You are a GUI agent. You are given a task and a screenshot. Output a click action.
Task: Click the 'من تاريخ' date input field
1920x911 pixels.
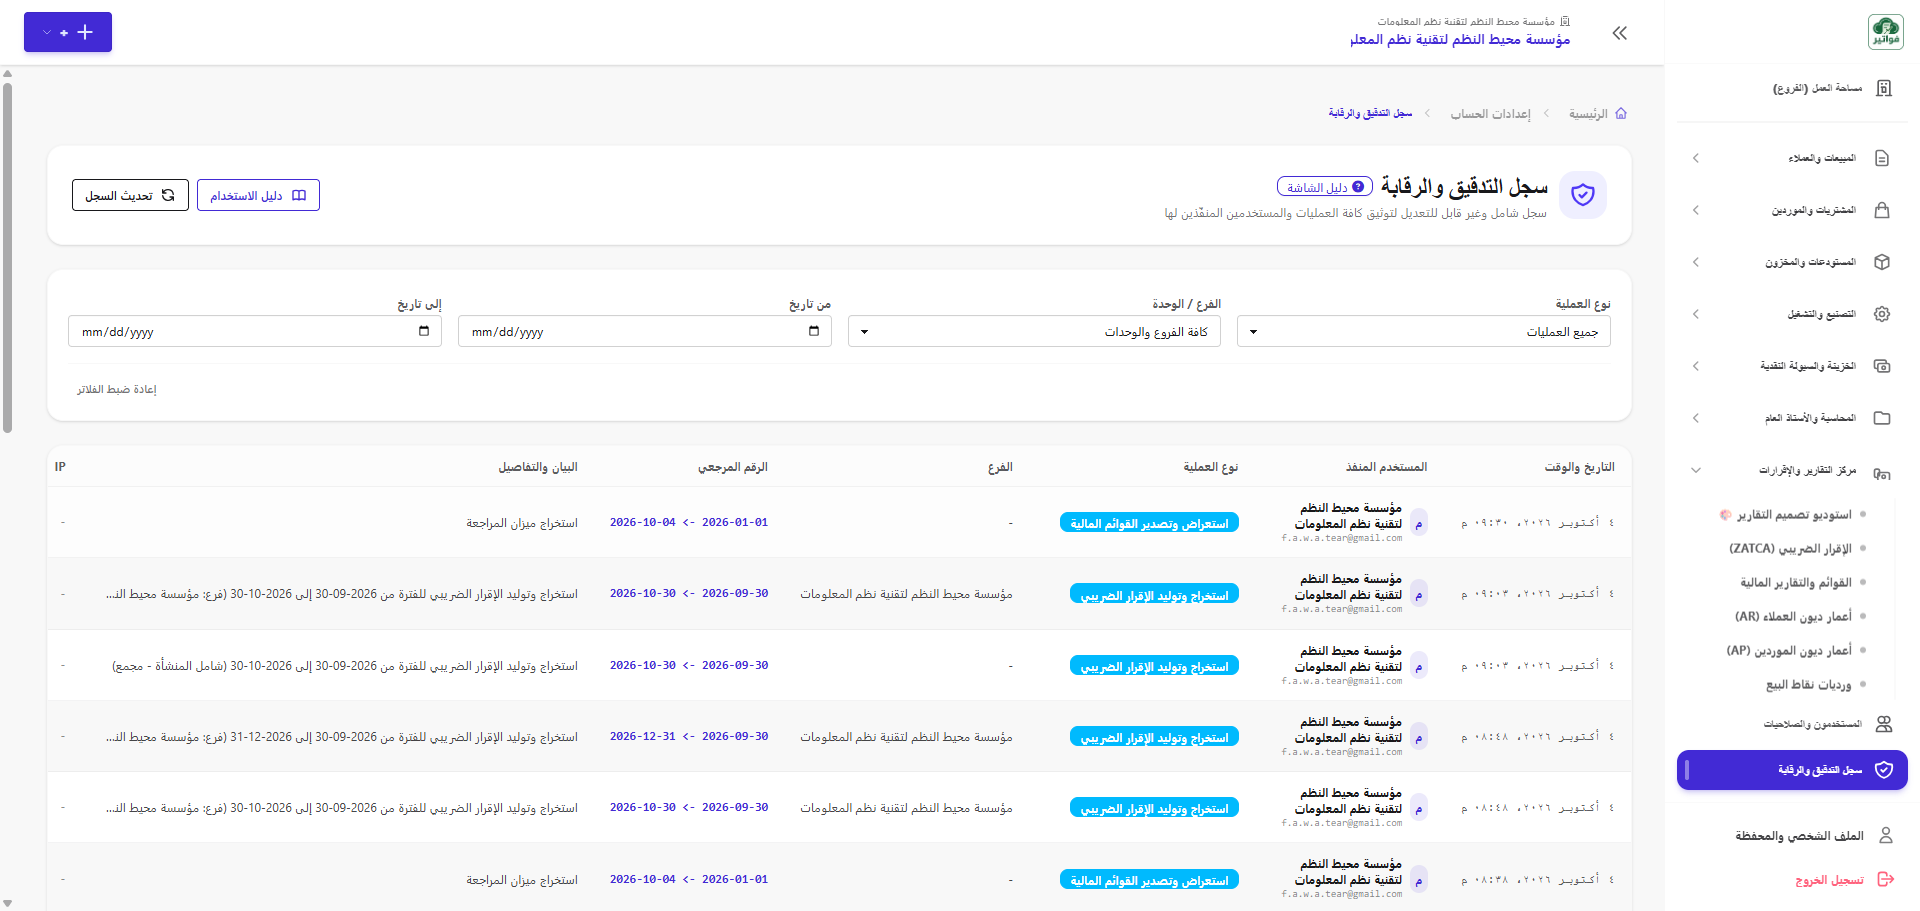click(645, 331)
